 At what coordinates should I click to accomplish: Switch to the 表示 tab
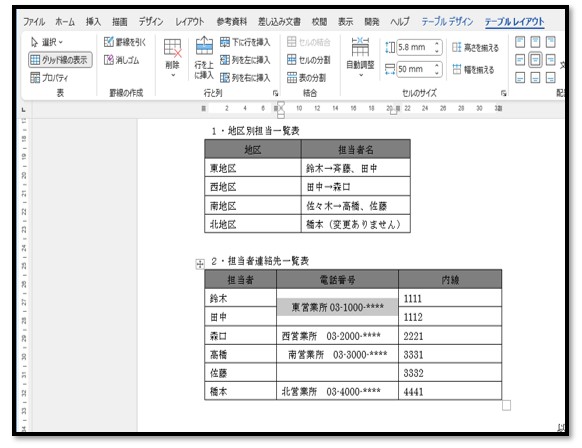coord(346,22)
